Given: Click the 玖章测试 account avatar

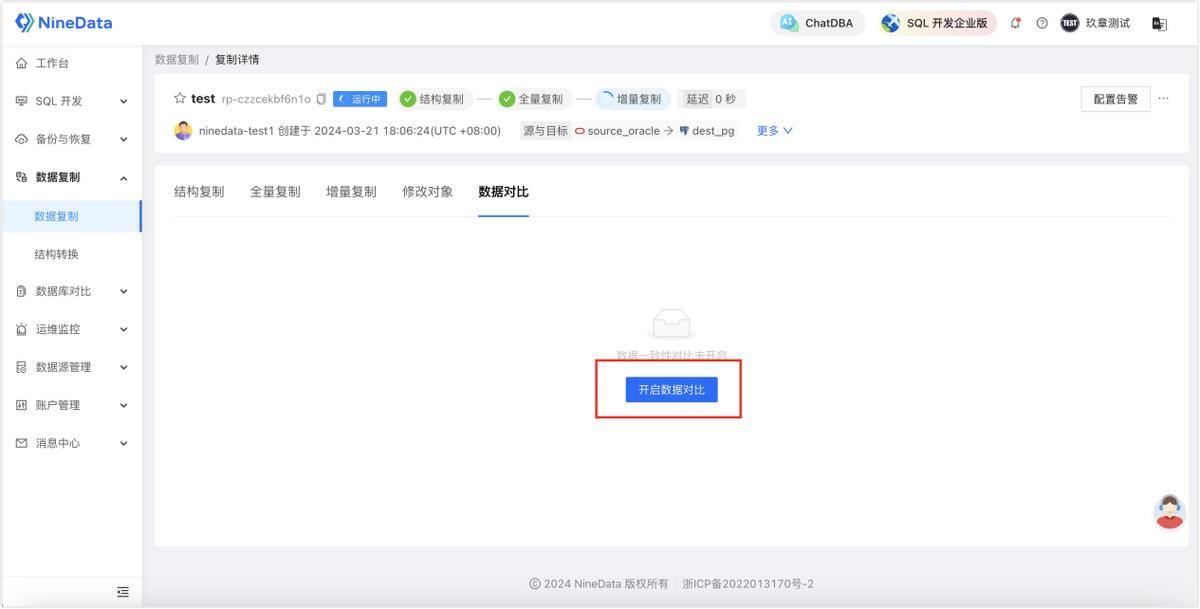Looking at the screenshot, I should [1070, 23].
